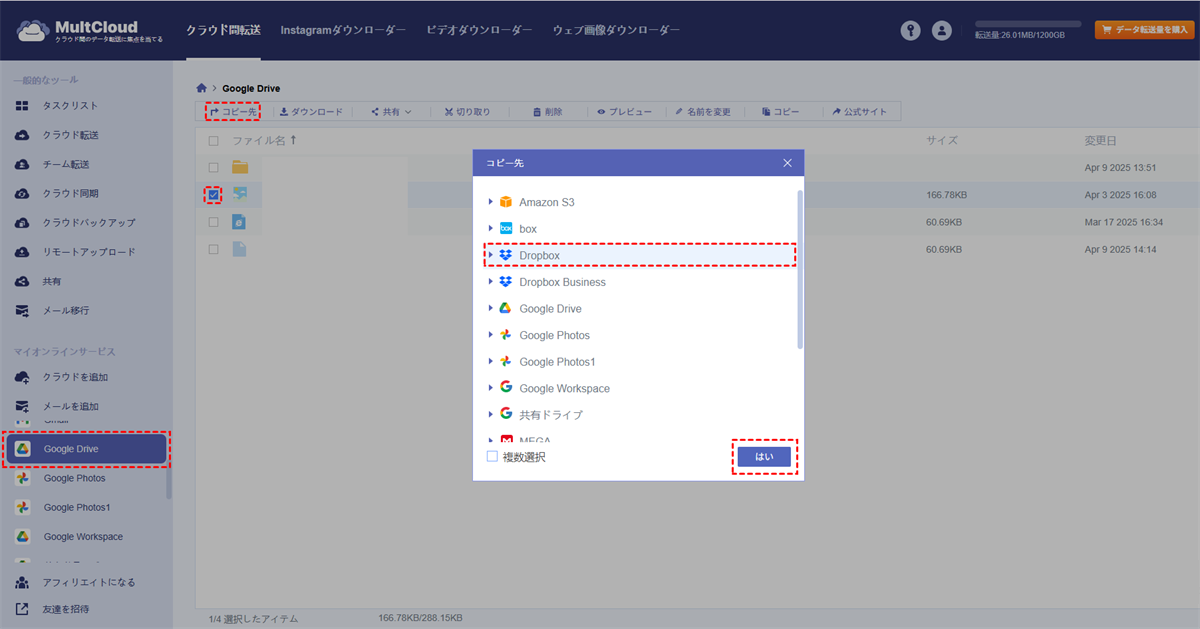Image resolution: width=1200 pixels, height=629 pixels.
Task: Switch to Instagramダウンローダー tab
Action: pos(343,31)
